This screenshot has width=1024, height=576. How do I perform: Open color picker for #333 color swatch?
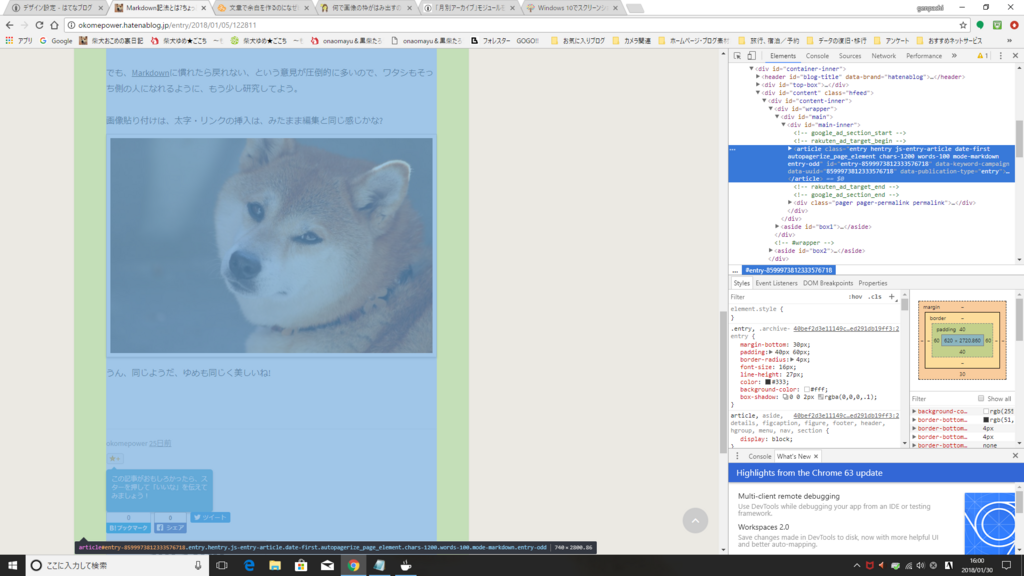tap(768, 382)
